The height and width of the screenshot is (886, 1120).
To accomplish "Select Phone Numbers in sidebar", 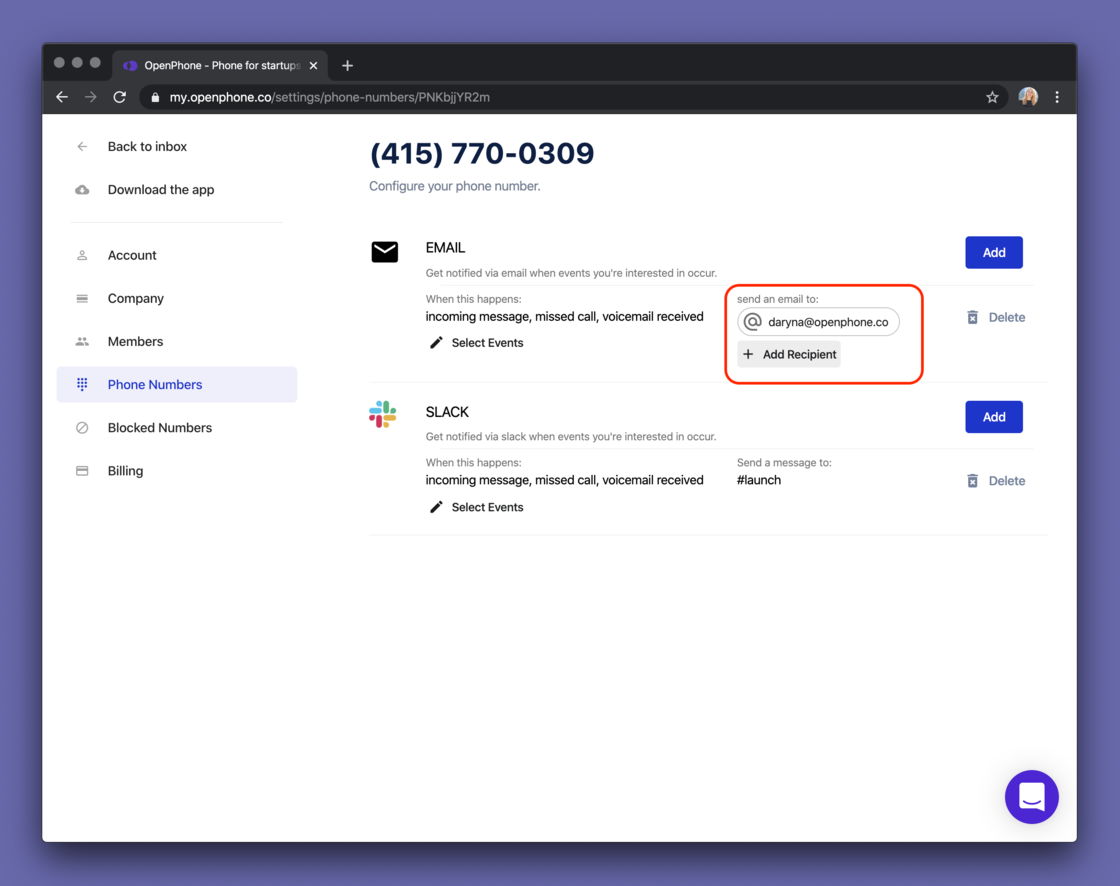I will point(176,384).
